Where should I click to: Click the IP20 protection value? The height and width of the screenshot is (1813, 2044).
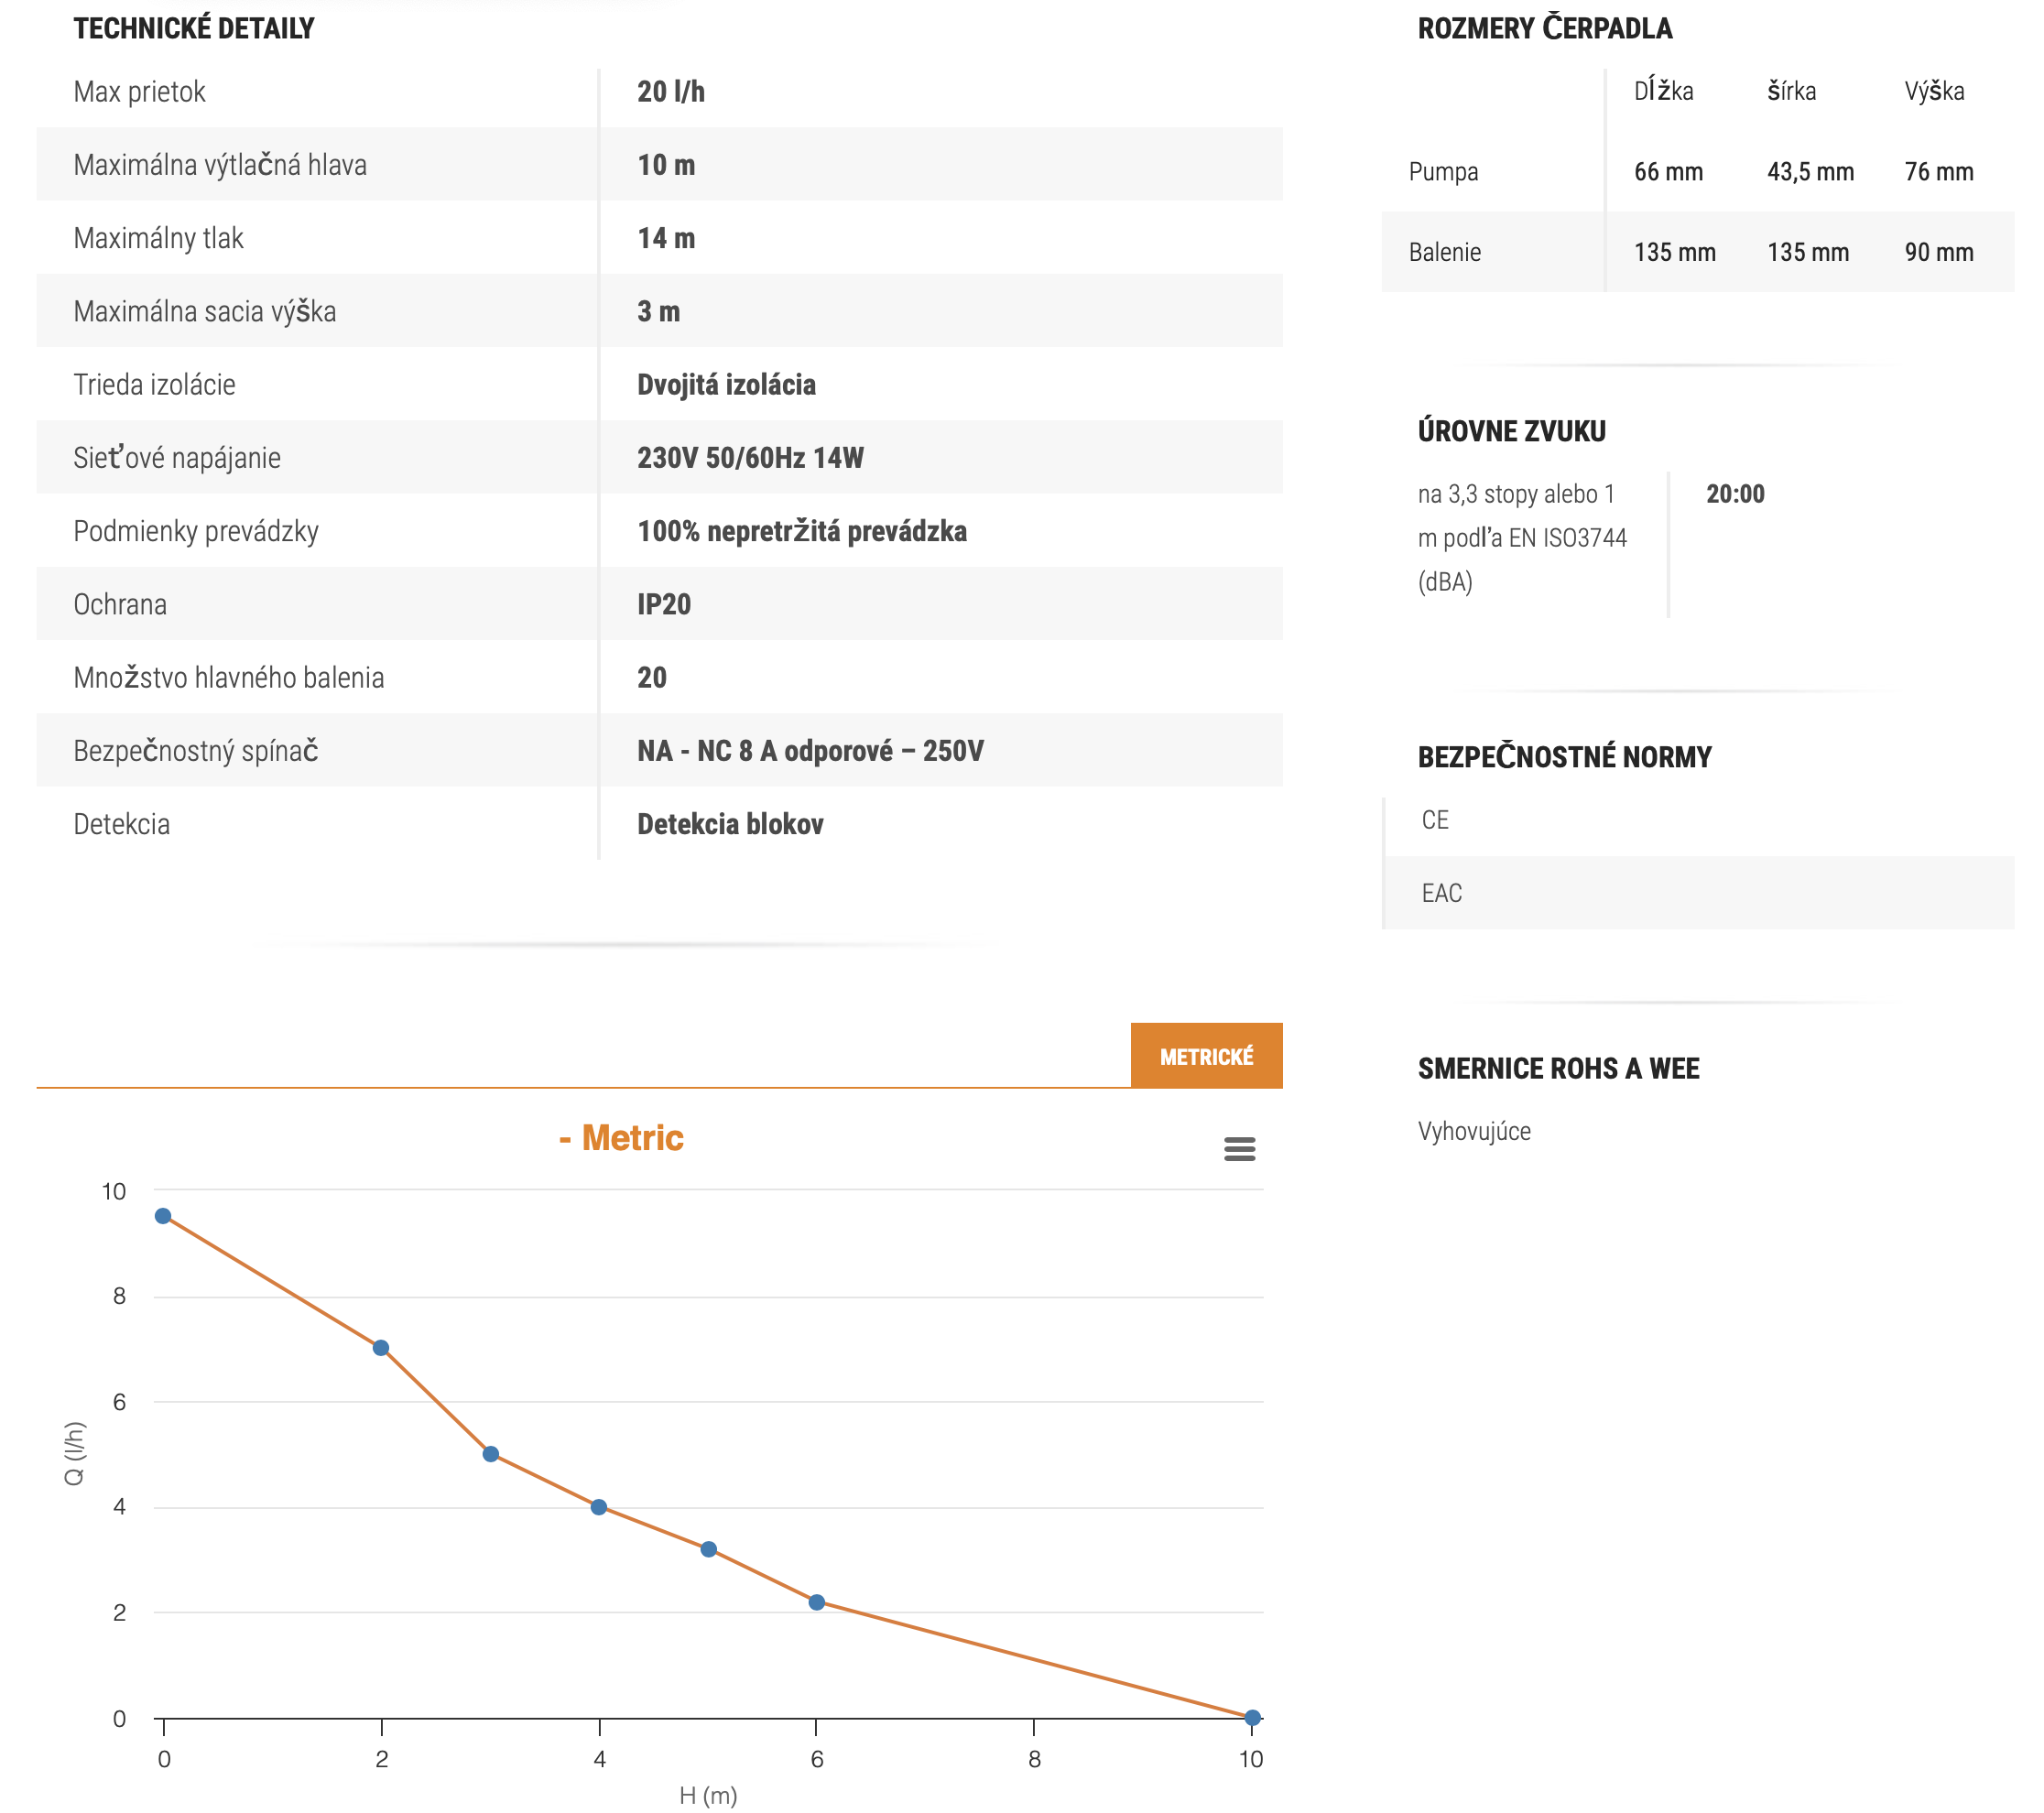pos(664,604)
